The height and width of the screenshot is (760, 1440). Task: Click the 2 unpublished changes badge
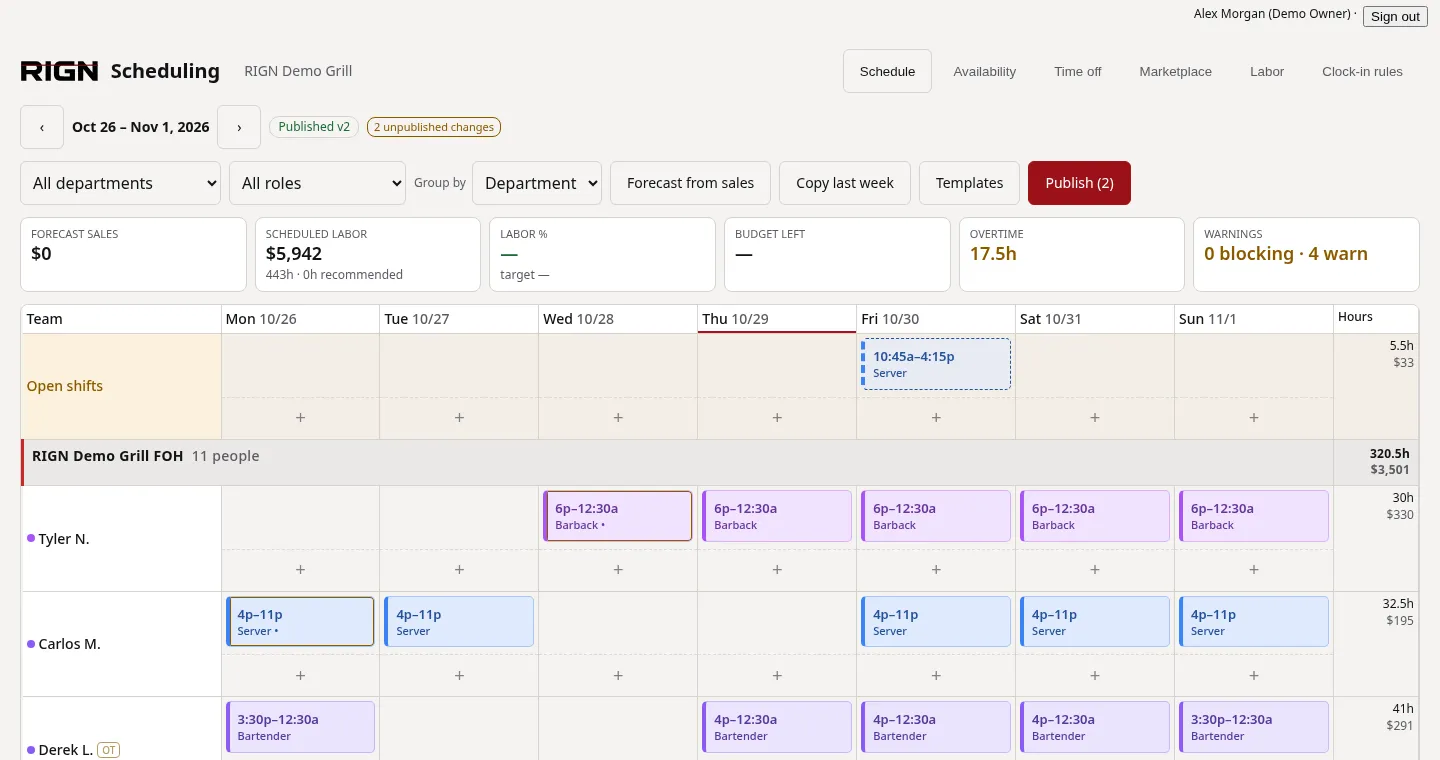(x=434, y=127)
